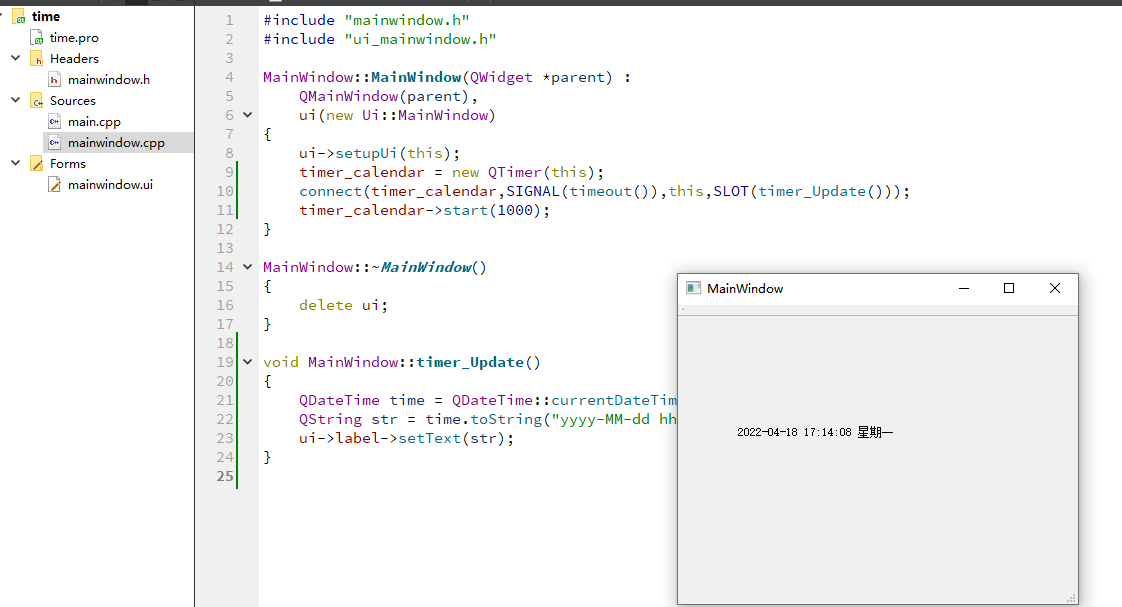Open the time.pro file icon
Screen dimensions: 1122x607
coord(36,37)
